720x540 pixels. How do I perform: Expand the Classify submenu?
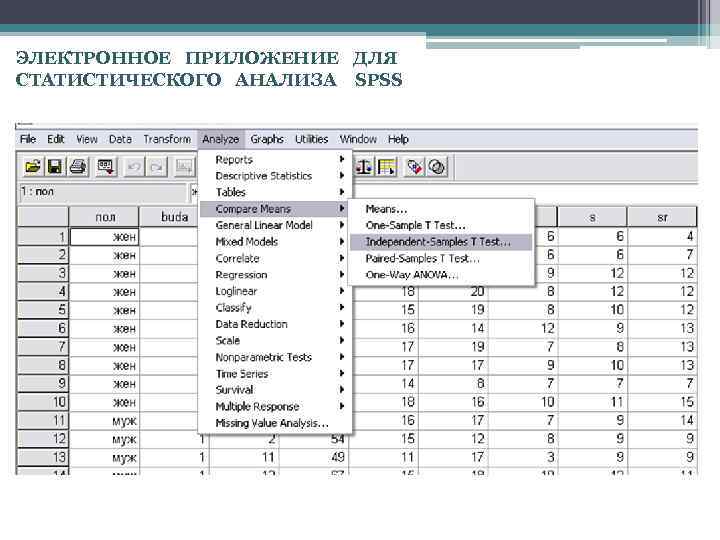tap(275, 308)
